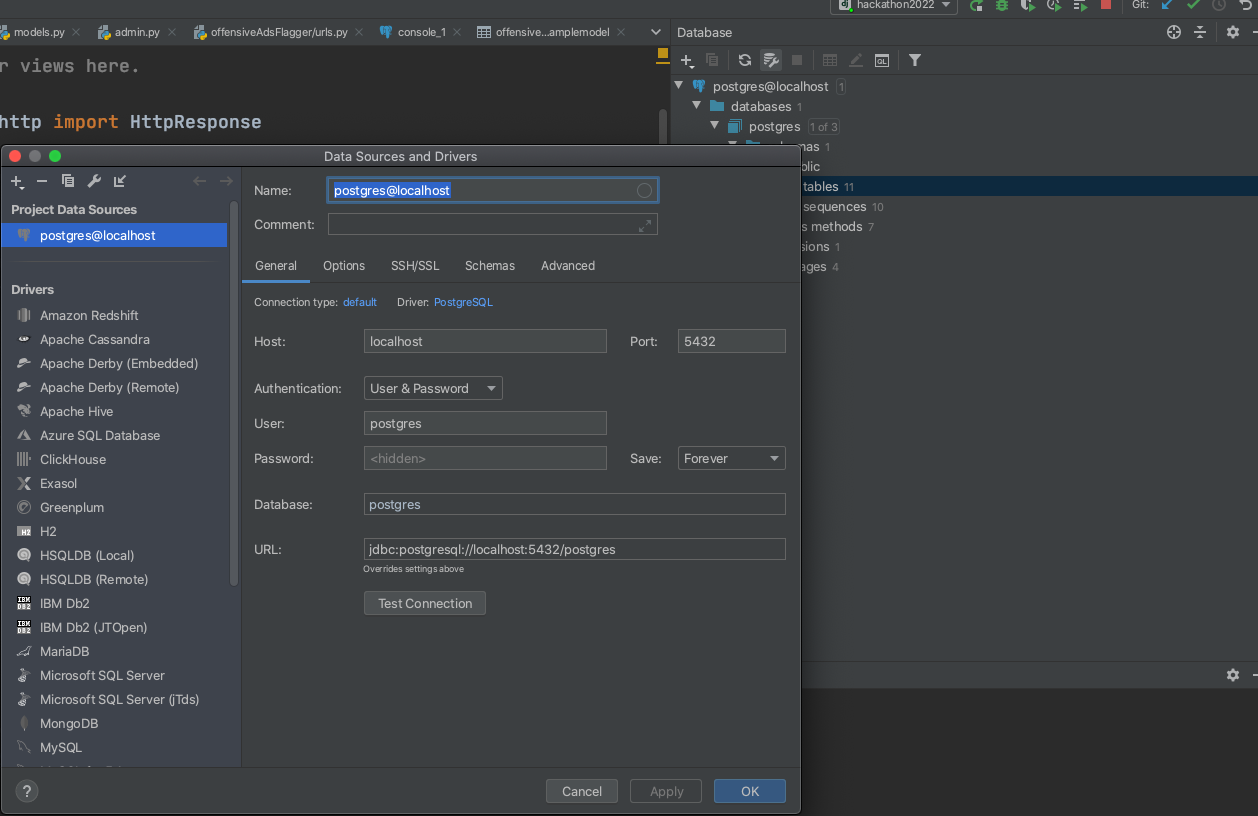Viewport: 1258px width, 816px height.
Task: Click the Database panel settings gear icon
Action: click(x=1232, y=32)
